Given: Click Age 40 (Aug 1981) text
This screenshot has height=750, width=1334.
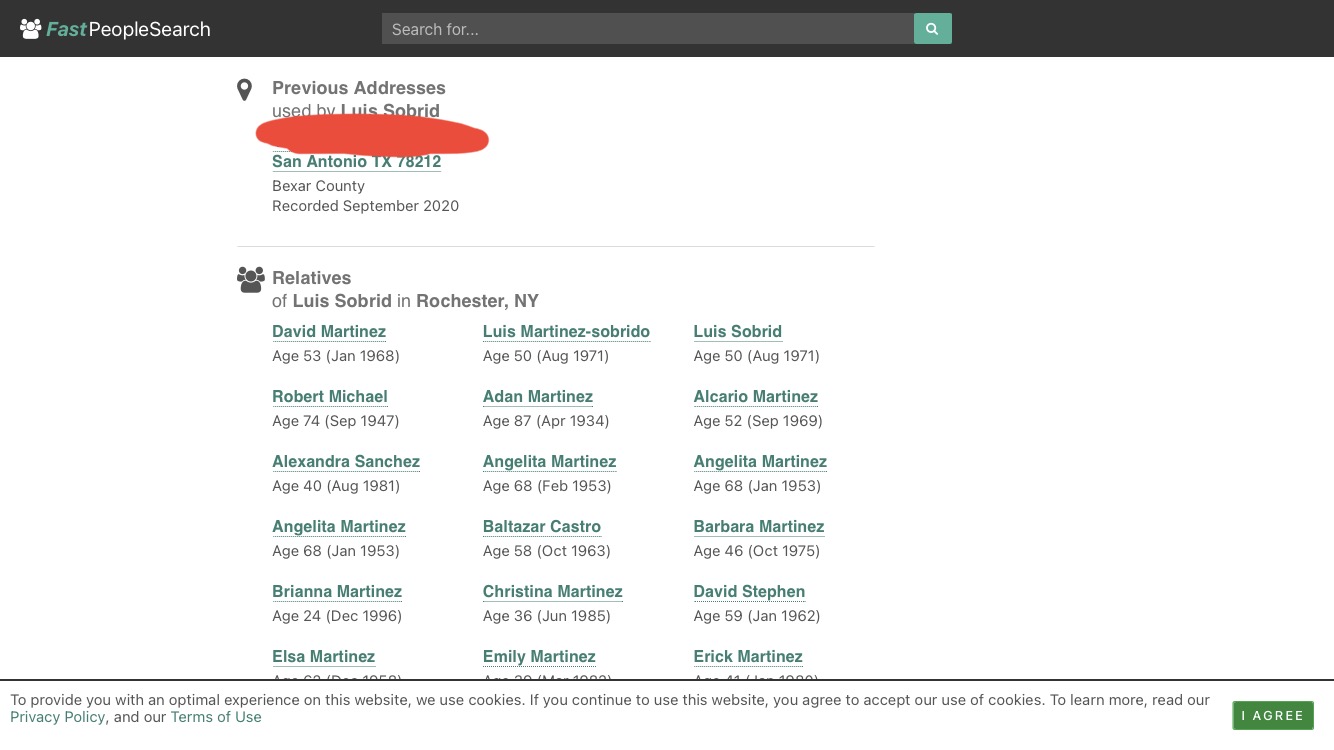Looking at the screenshot, I should pos(336,486).
